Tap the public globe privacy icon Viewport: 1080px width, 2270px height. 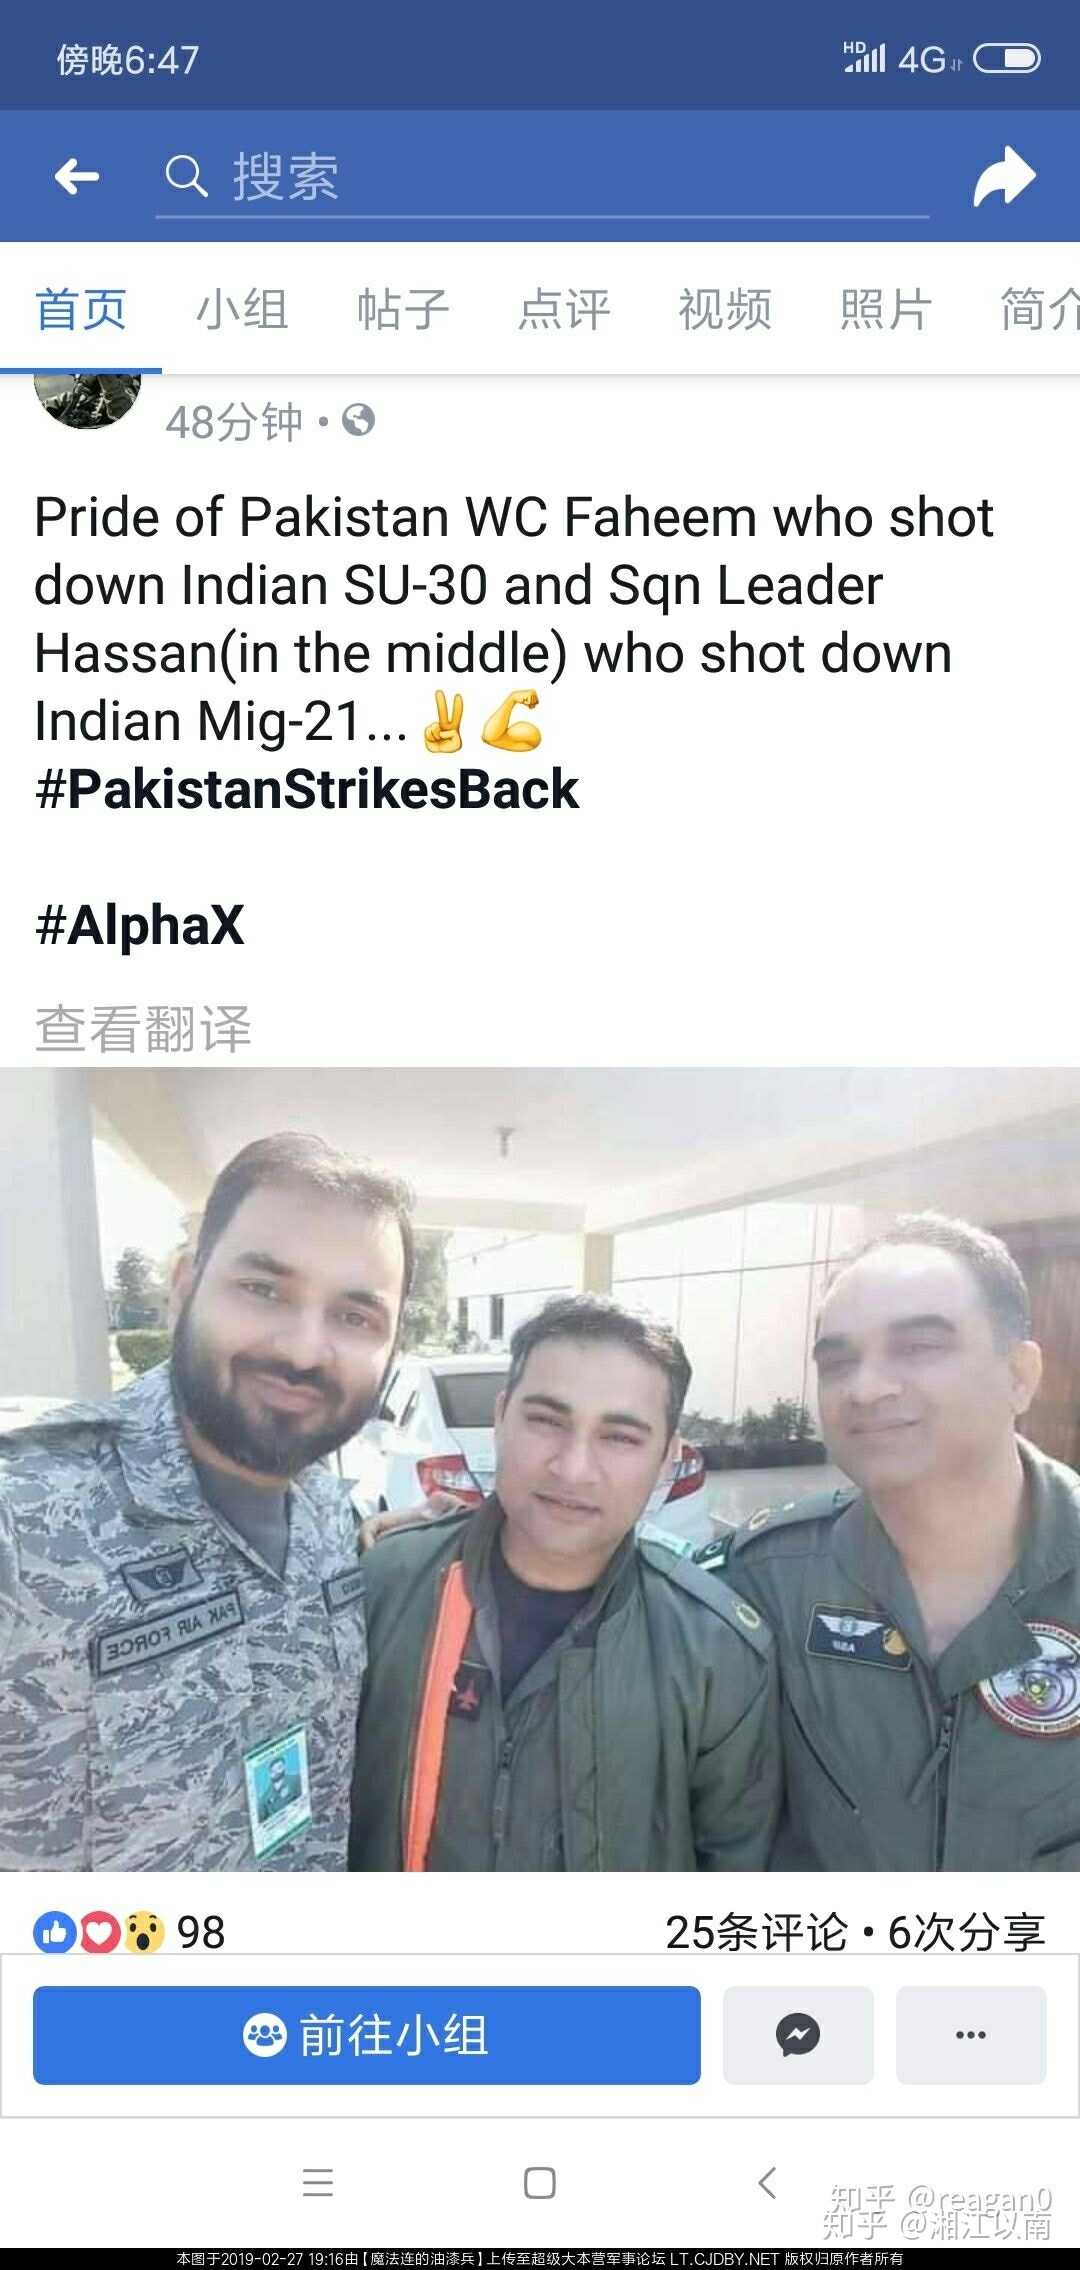359,420
